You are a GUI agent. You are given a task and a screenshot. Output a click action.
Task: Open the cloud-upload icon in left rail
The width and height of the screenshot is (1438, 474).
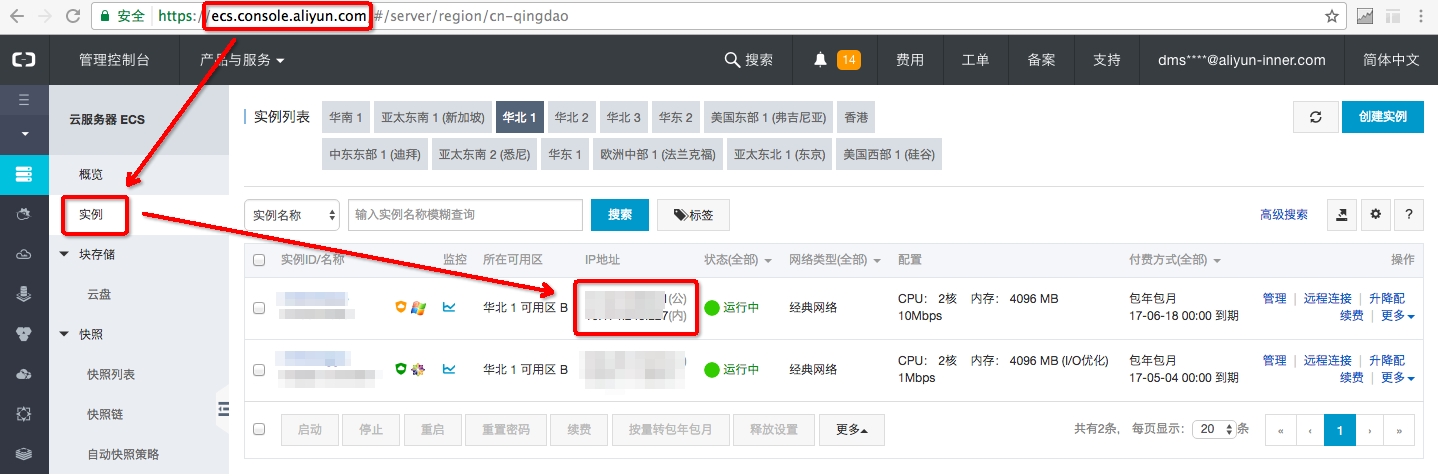(x=24, y=374)
